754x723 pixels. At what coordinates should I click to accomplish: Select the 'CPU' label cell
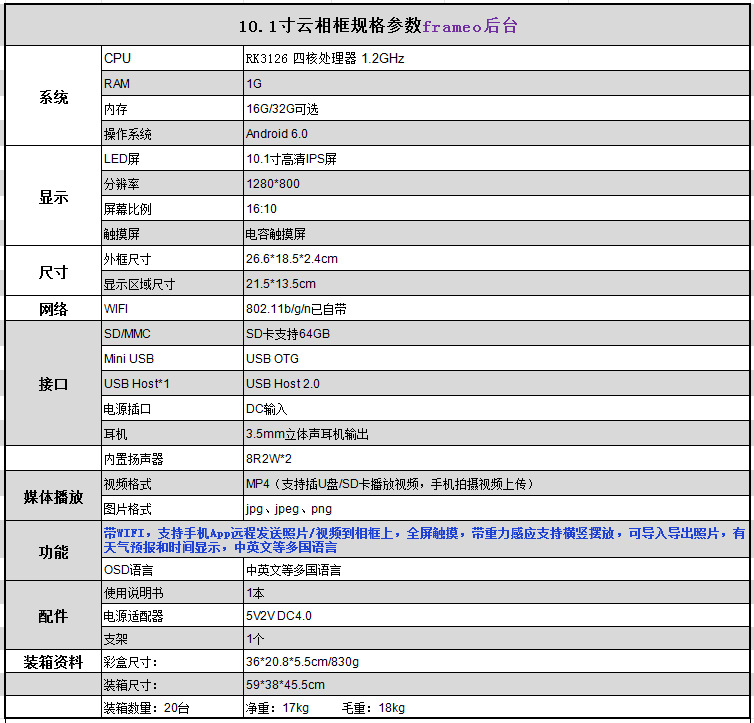coord(172,58)
